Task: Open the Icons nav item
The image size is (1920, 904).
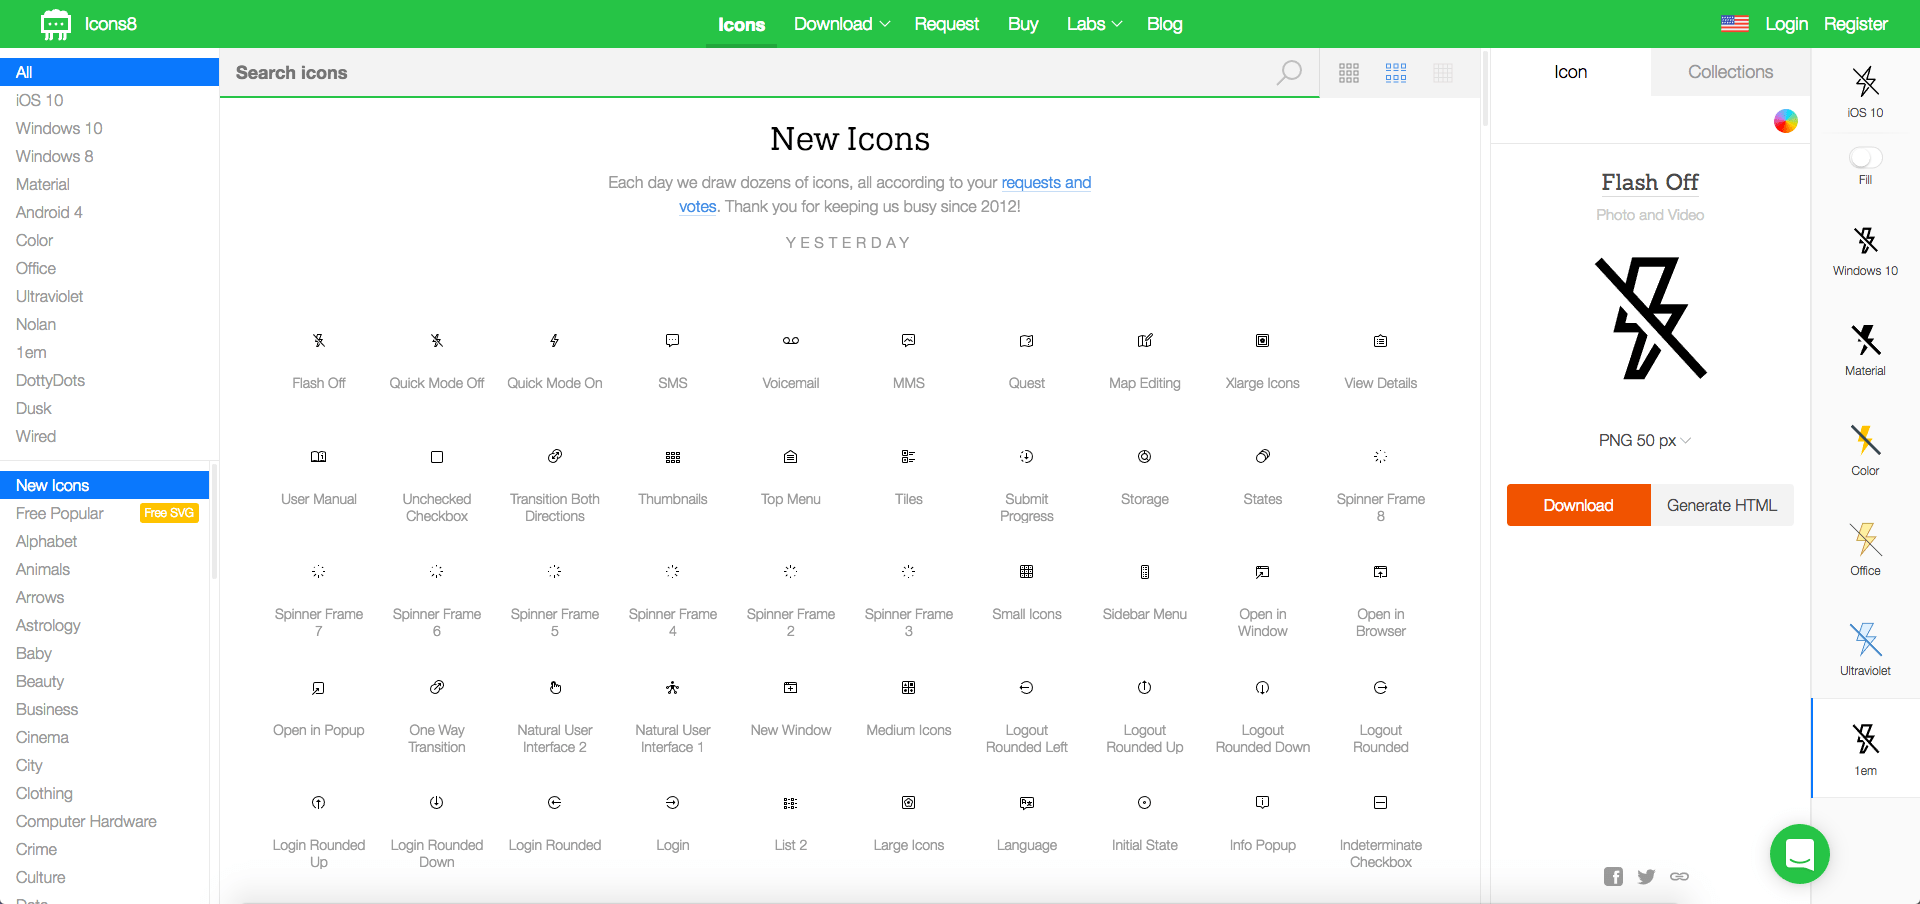Action: 741,25
